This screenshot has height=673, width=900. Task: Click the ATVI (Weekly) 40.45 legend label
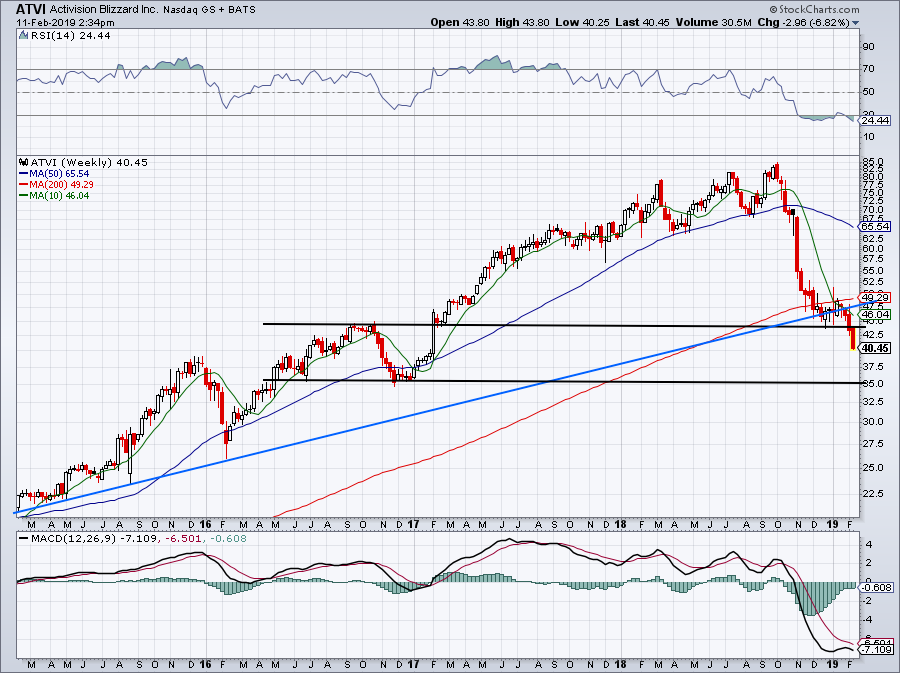pos(89,162)
